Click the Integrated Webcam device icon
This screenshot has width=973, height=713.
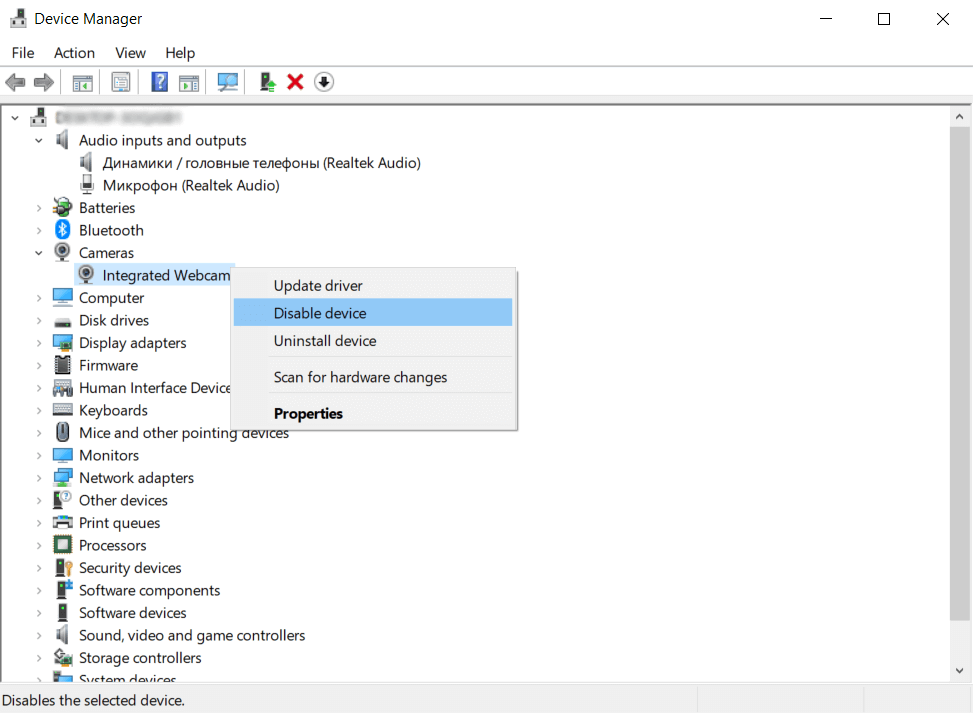[x=86, y=274]
